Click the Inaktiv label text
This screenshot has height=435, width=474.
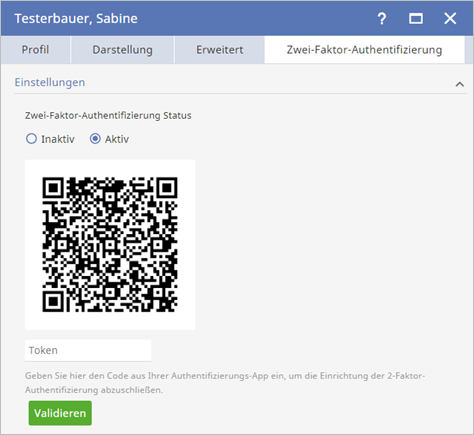pyautogui.click(x=58, y=139)
